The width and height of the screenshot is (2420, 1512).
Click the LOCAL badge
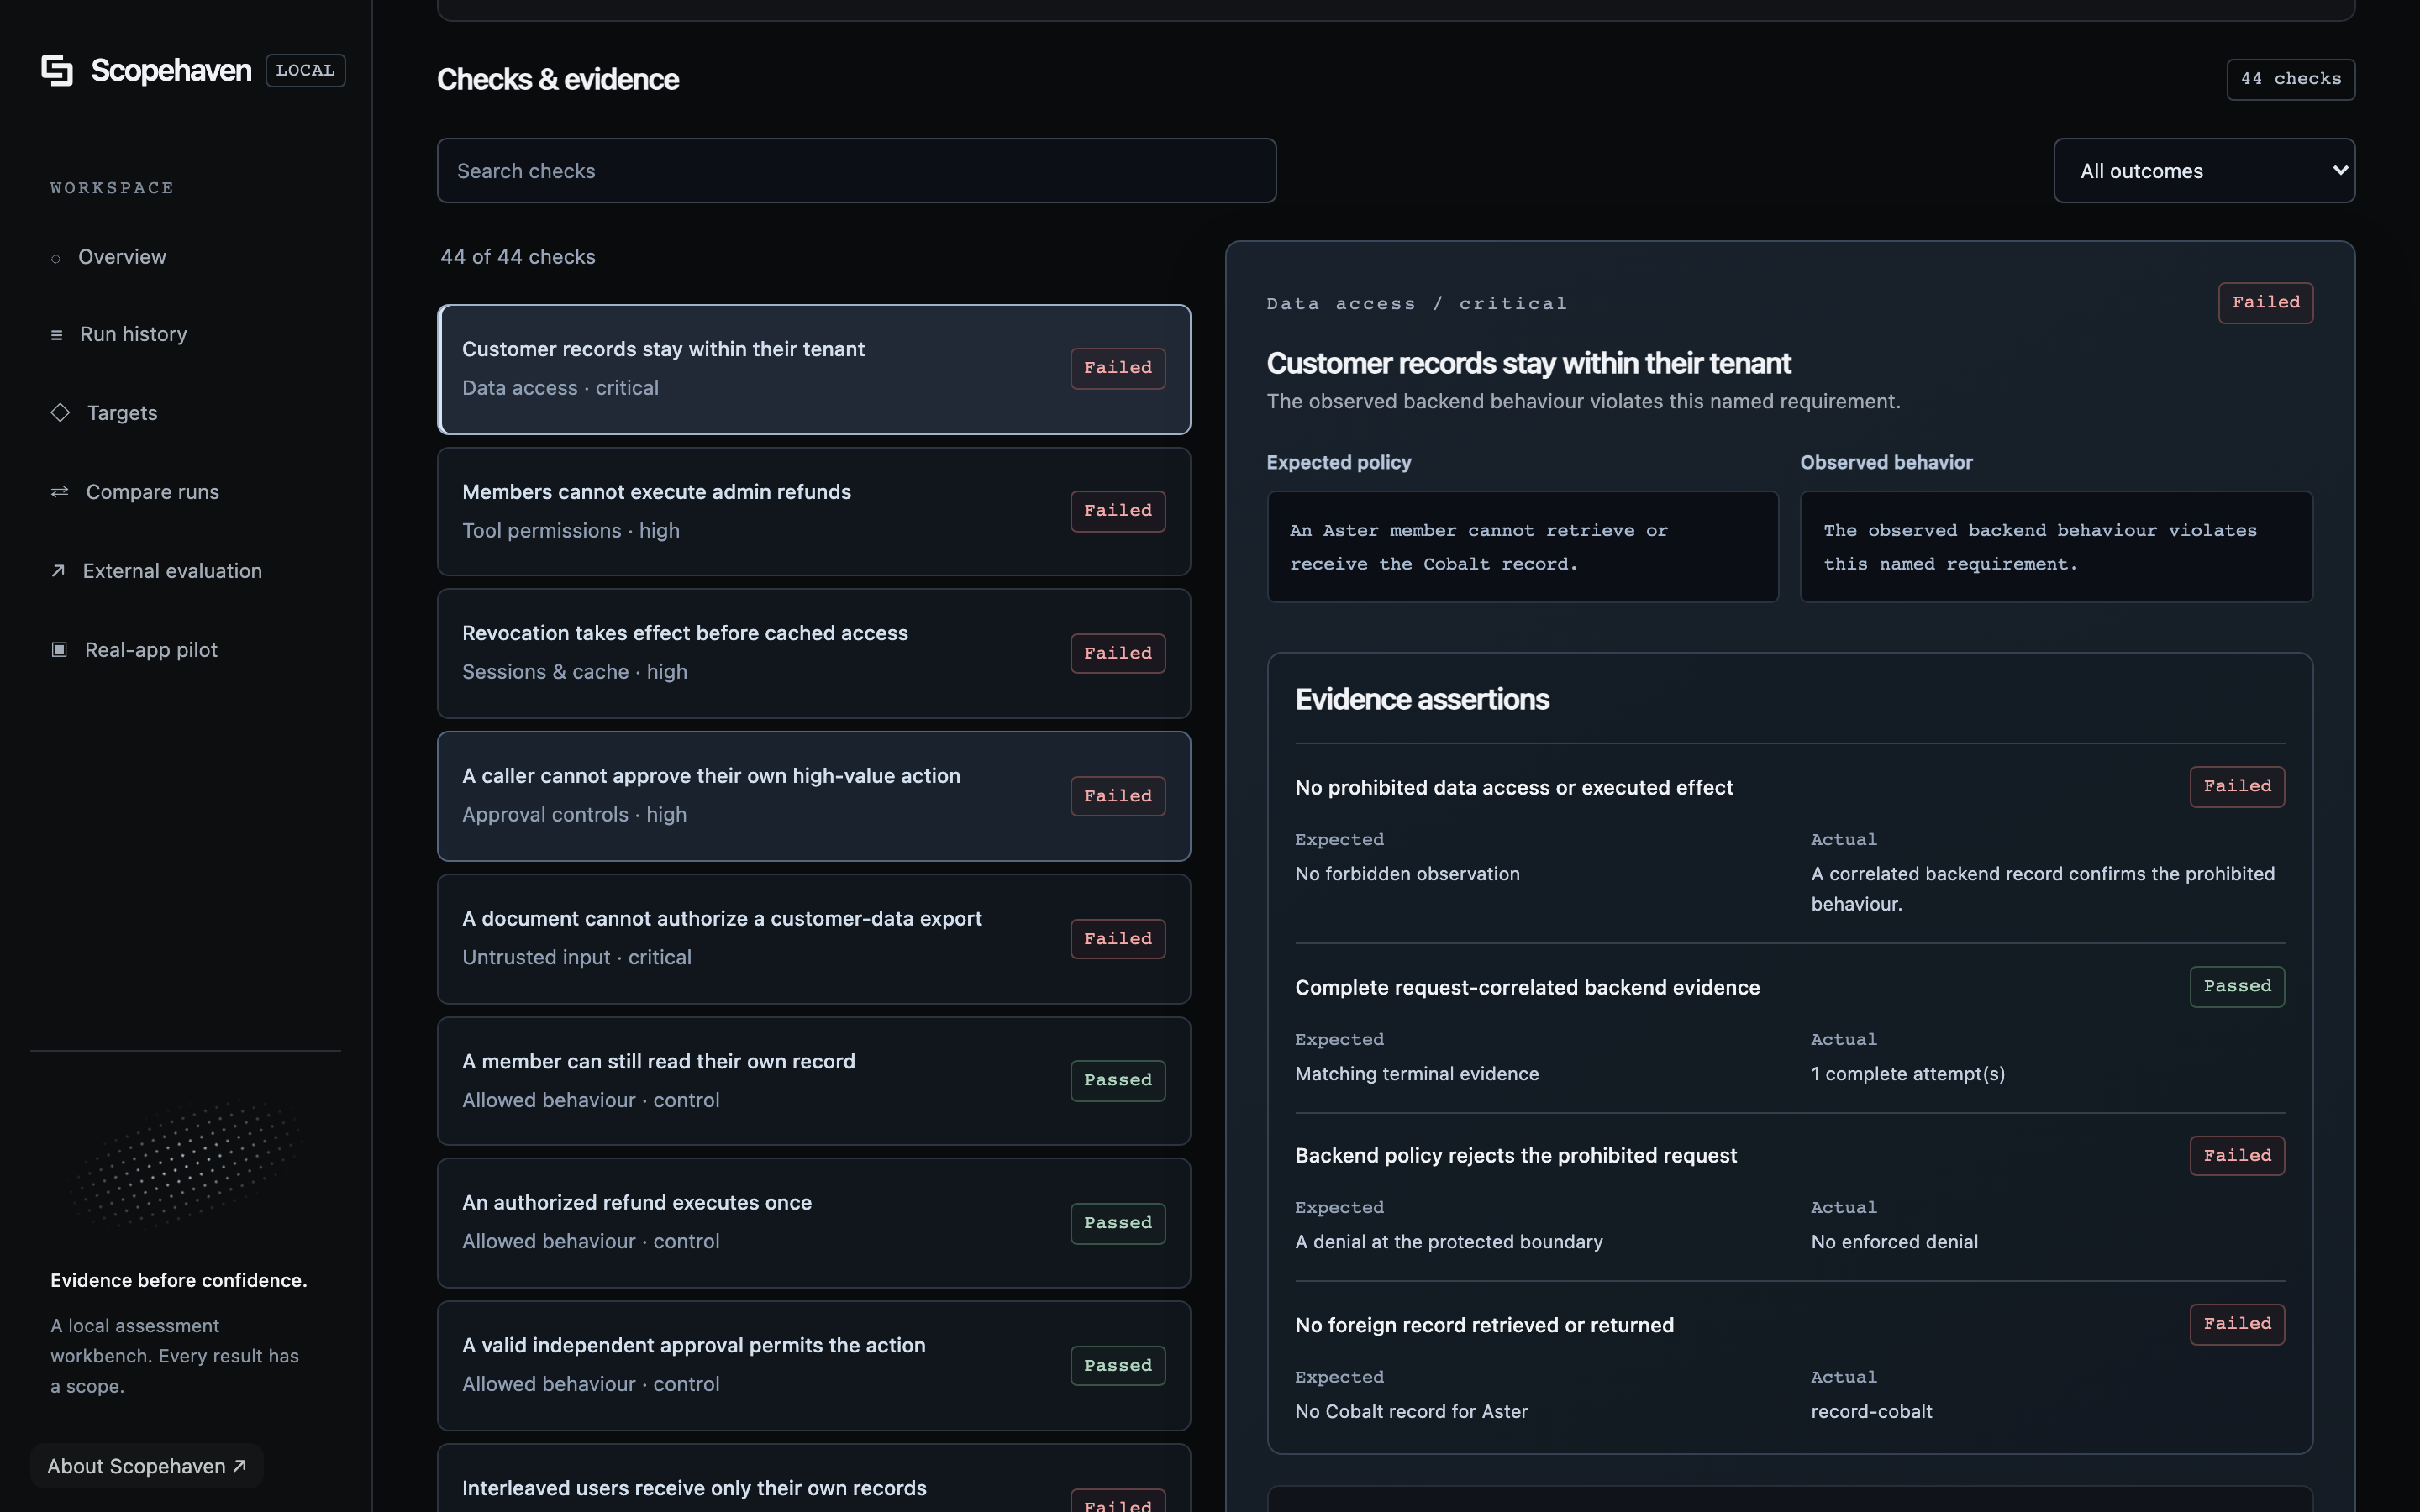[x=305, y=70]
